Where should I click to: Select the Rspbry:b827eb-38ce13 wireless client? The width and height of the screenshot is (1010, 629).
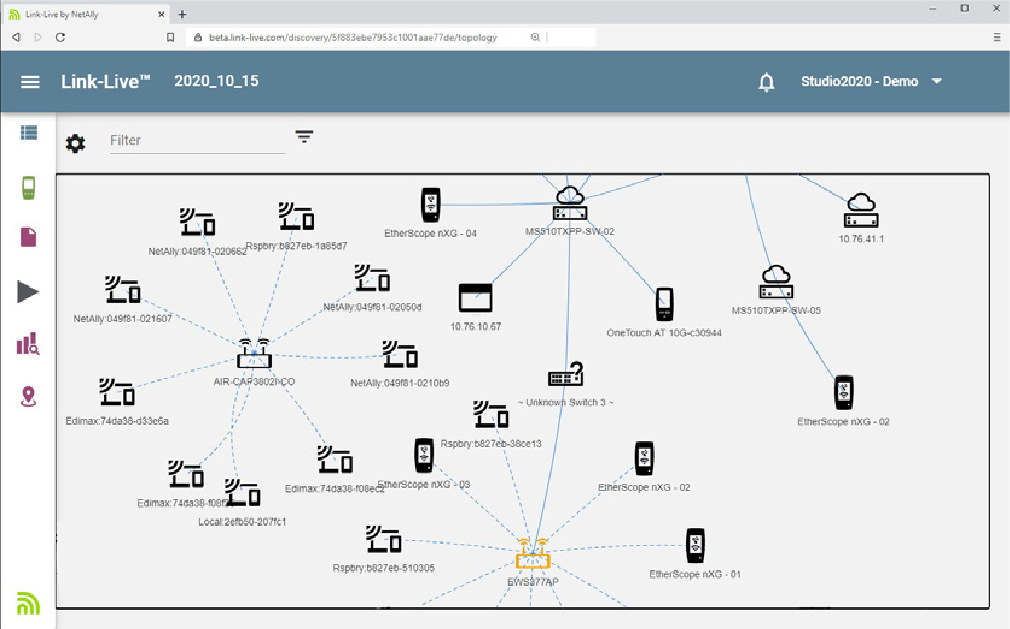click(x=491, y=415)
